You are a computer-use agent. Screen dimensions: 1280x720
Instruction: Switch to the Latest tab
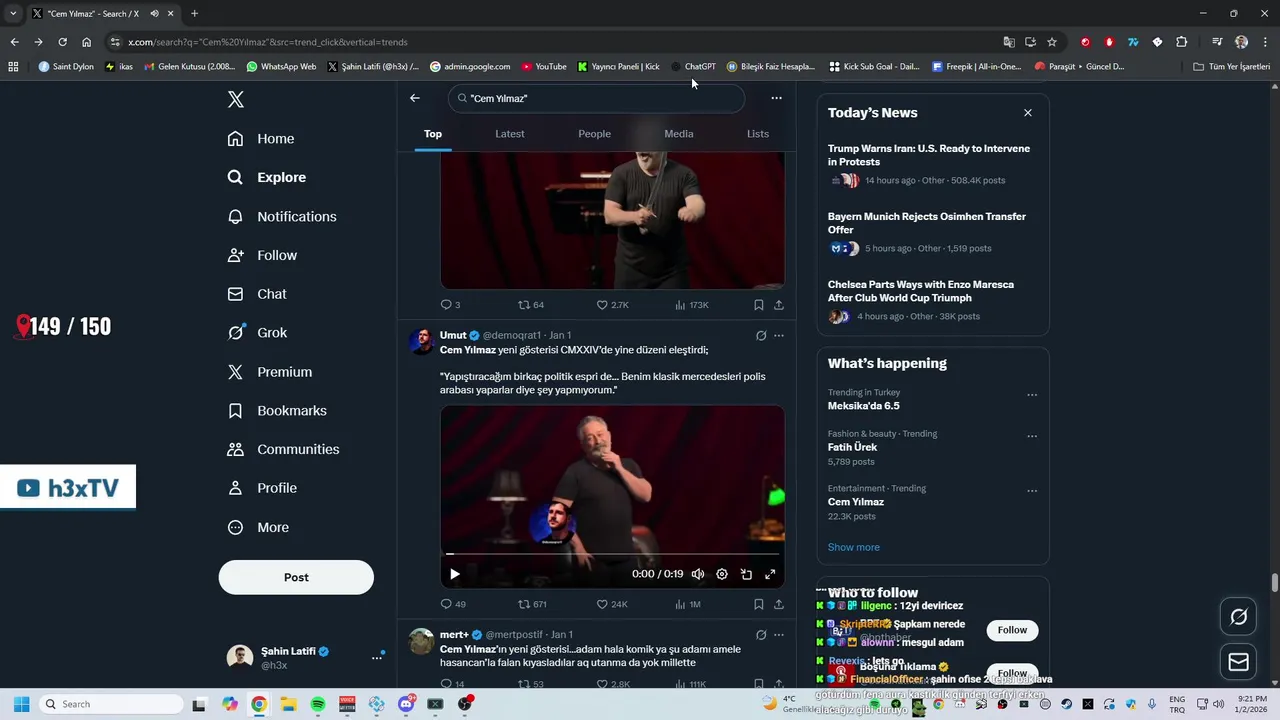coord(510,134)
